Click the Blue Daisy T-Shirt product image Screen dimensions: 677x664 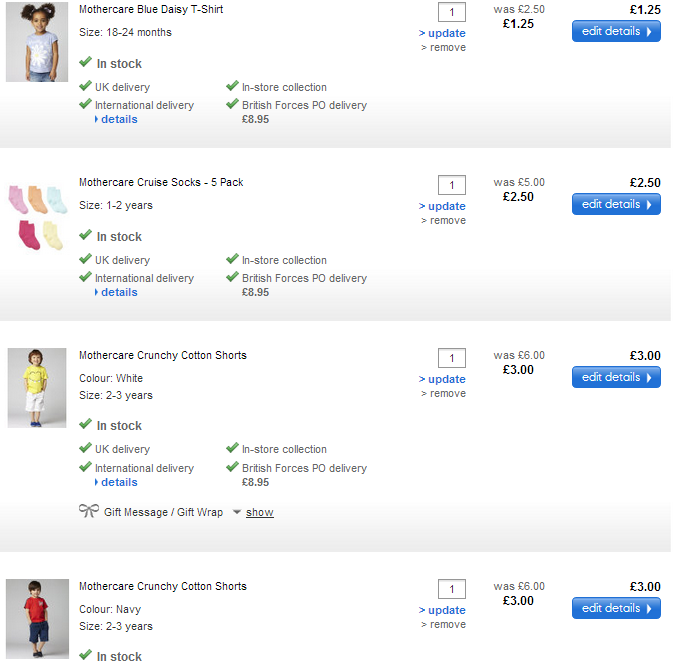tap(37, 43)
